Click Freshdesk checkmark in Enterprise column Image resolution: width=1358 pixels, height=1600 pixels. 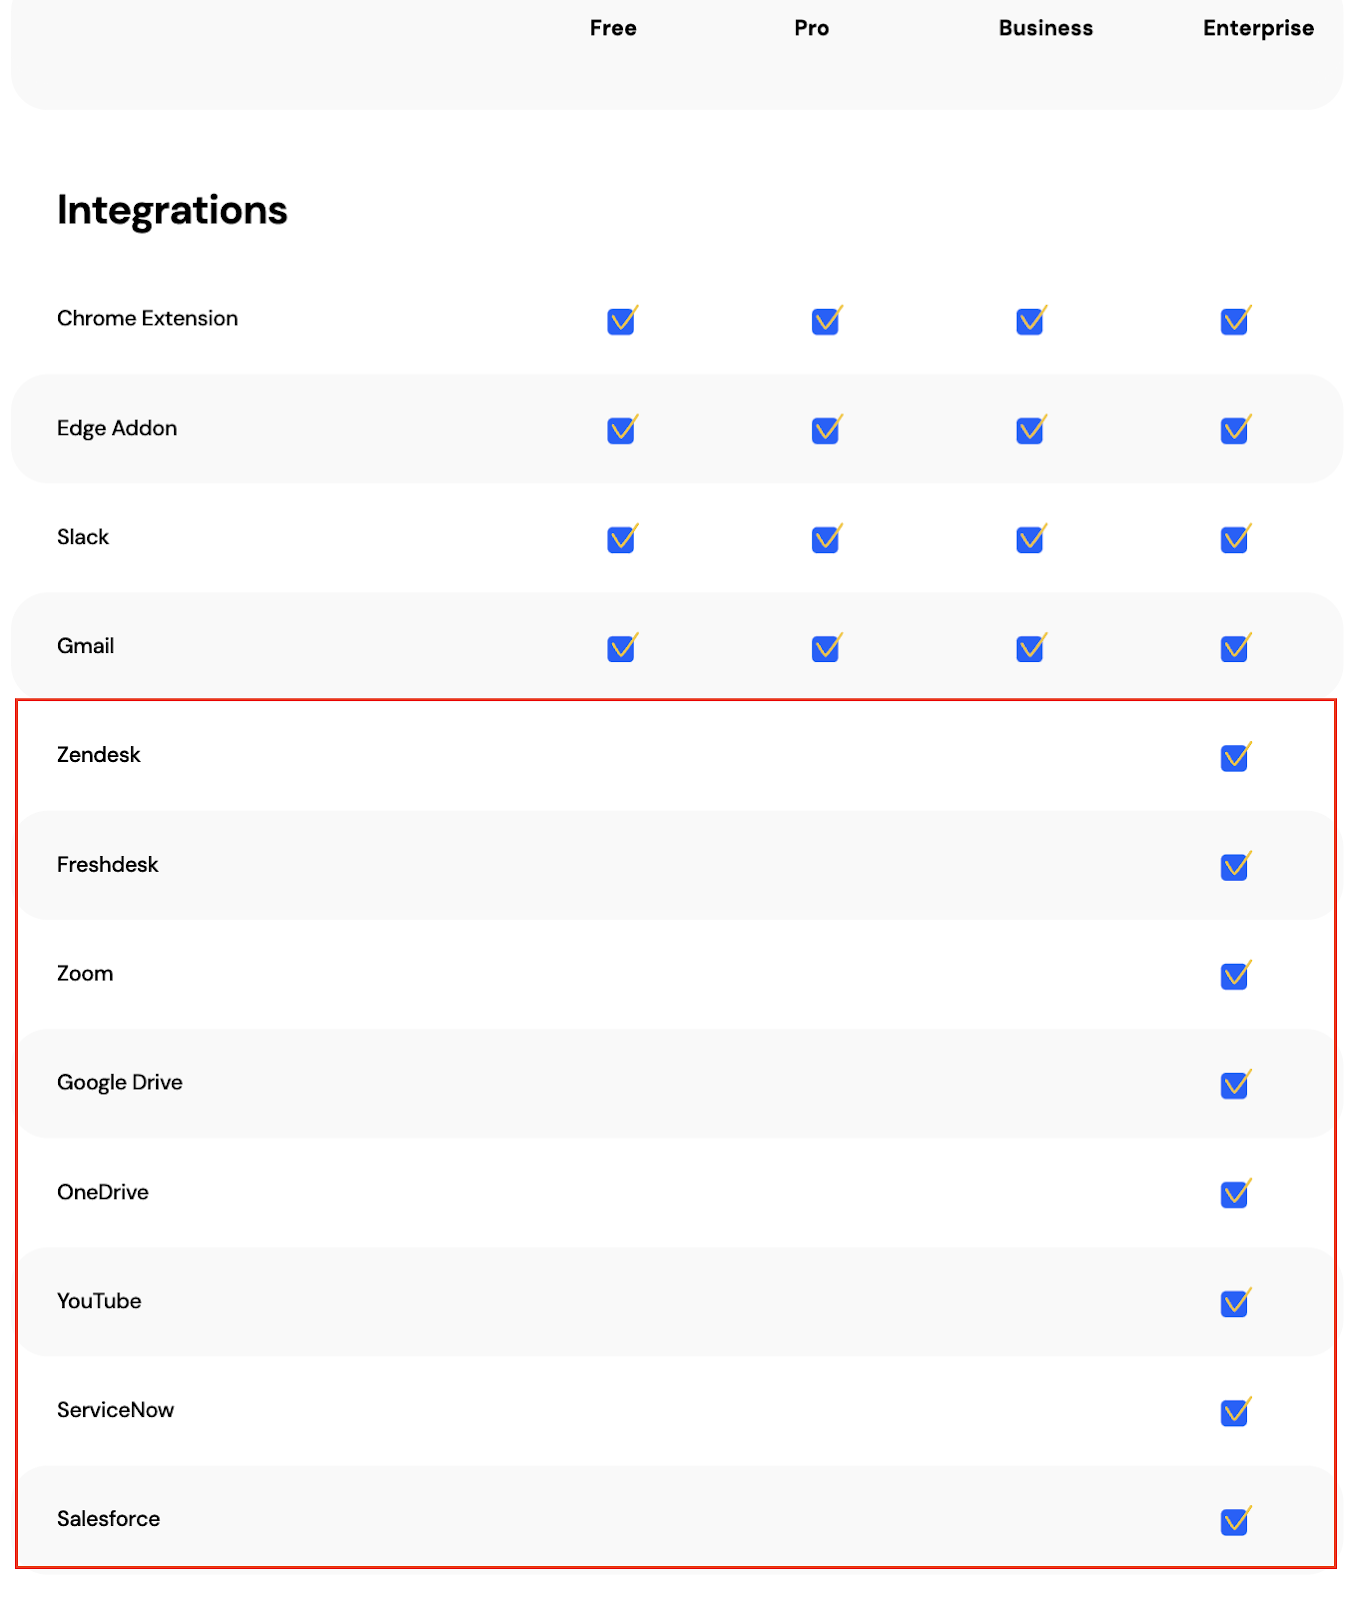pos(1236,866)
